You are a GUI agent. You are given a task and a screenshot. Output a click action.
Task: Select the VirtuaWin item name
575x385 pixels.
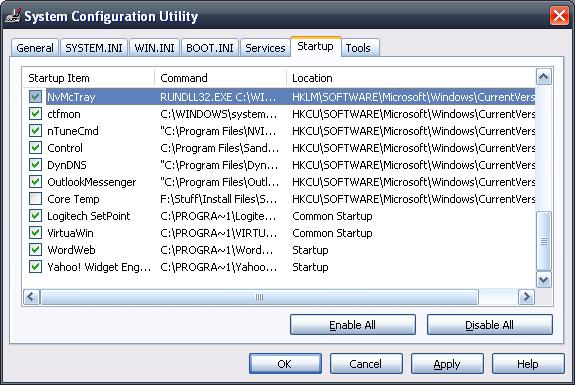point(70,232)
